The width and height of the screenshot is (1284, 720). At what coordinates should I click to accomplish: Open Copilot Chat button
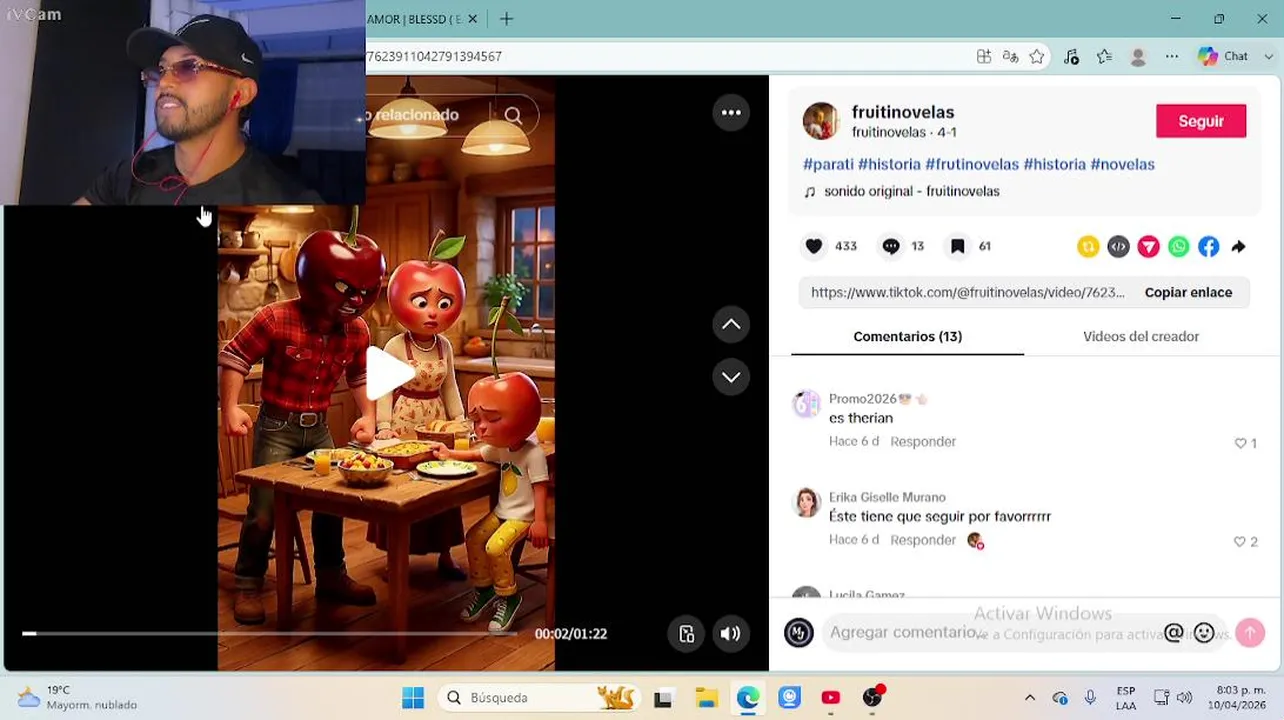[x=1223, y=57]
